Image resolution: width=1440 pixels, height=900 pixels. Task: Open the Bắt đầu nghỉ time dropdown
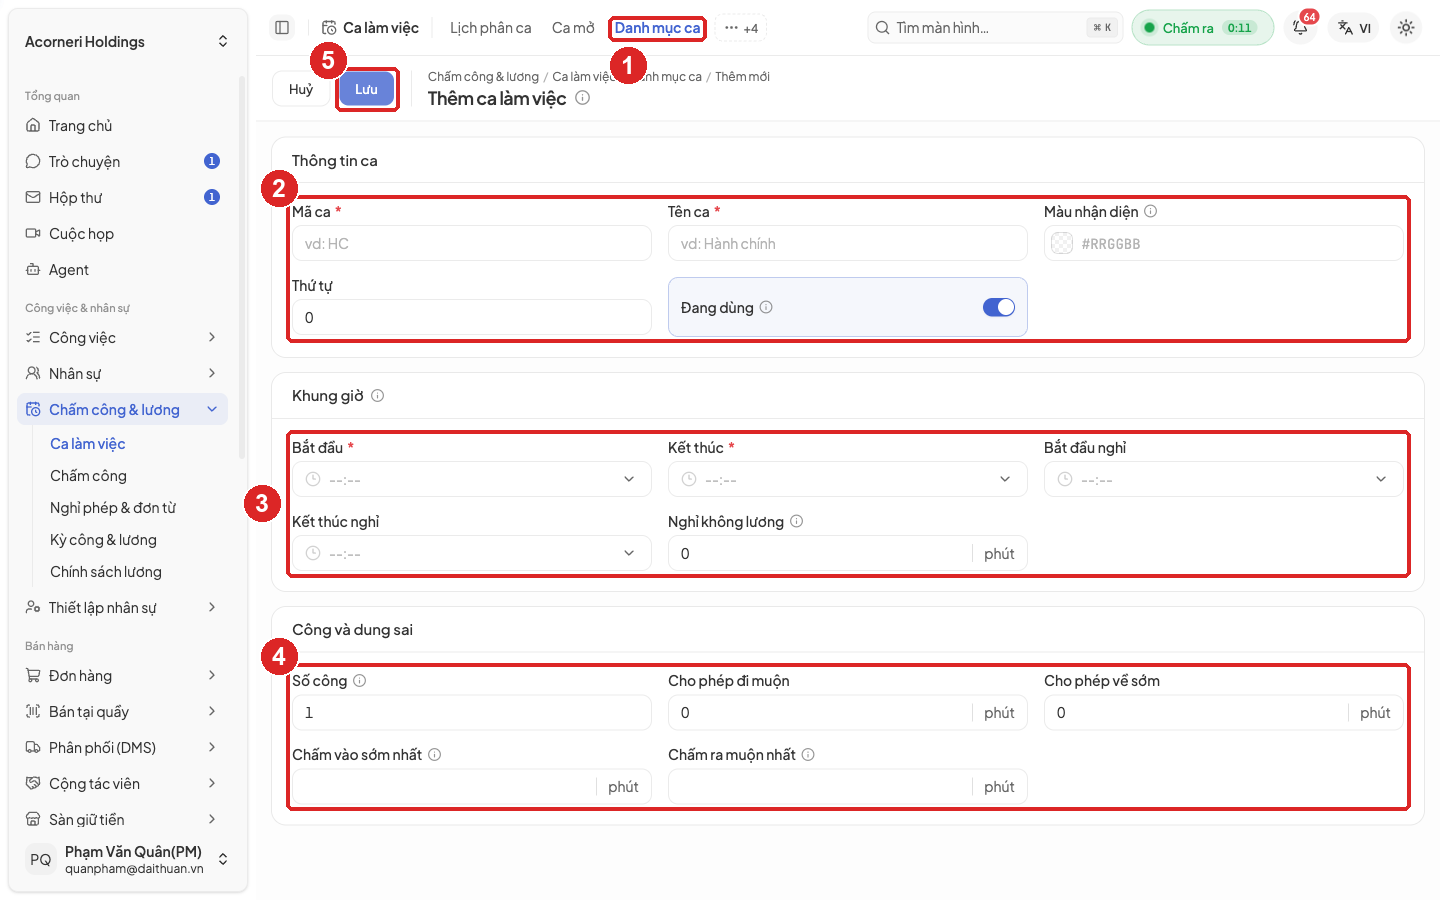1224,479
